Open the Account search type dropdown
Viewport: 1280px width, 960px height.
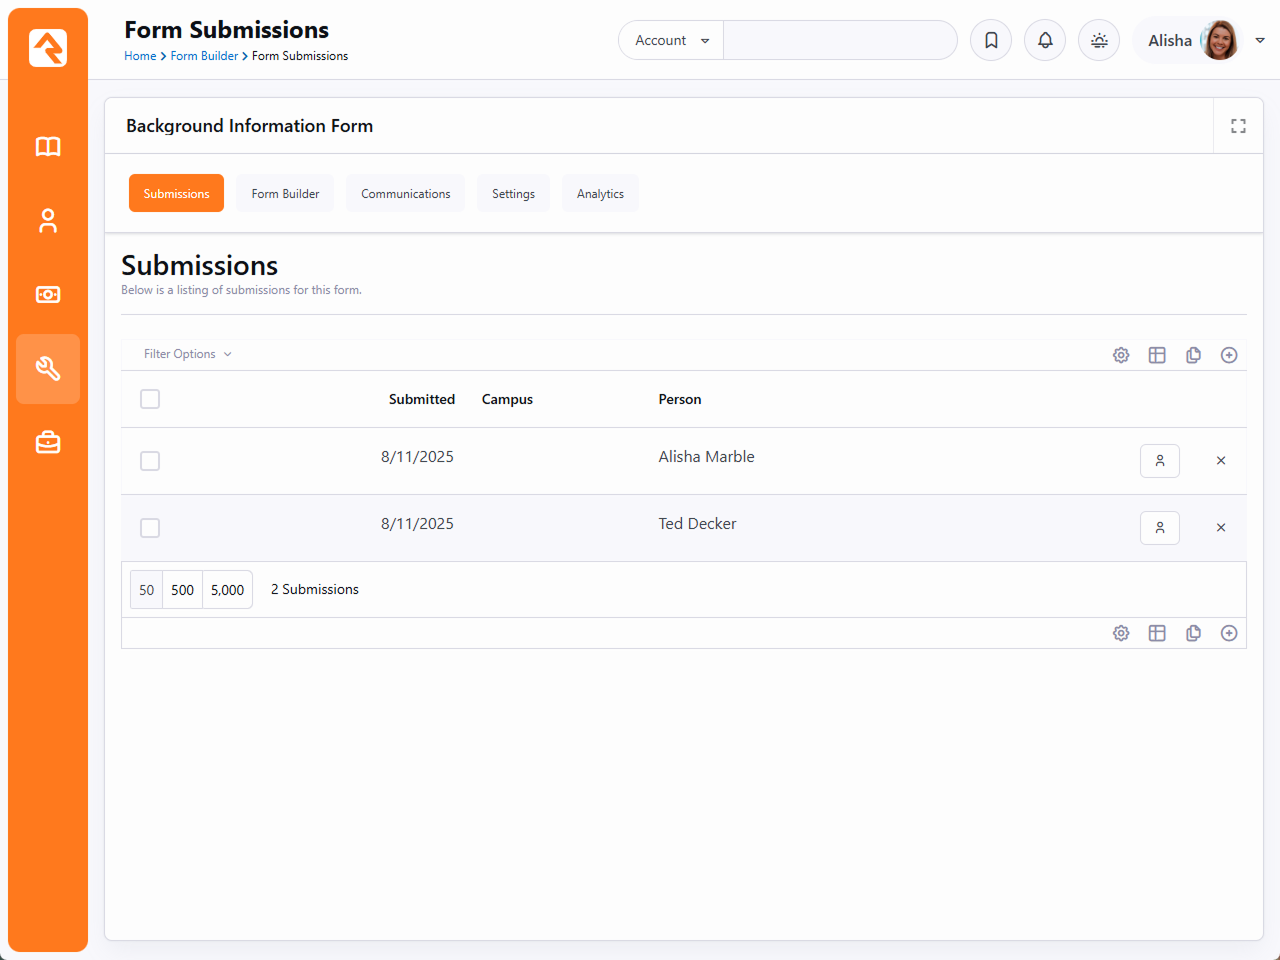click(671, 41)
